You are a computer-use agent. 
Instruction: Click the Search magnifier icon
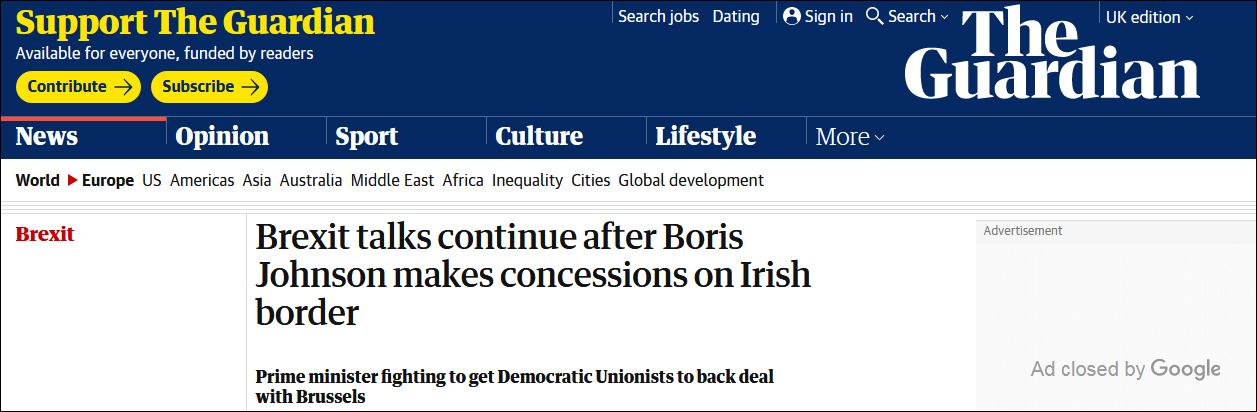point(874,16)
